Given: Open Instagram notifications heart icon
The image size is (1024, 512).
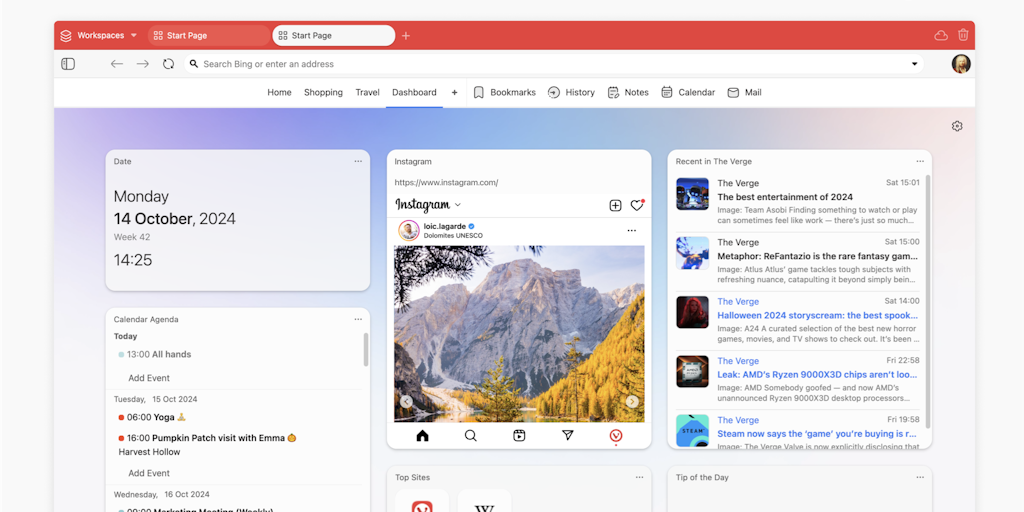Looking at the screenshot, I should pyautogui.click(x=637, y=206).
